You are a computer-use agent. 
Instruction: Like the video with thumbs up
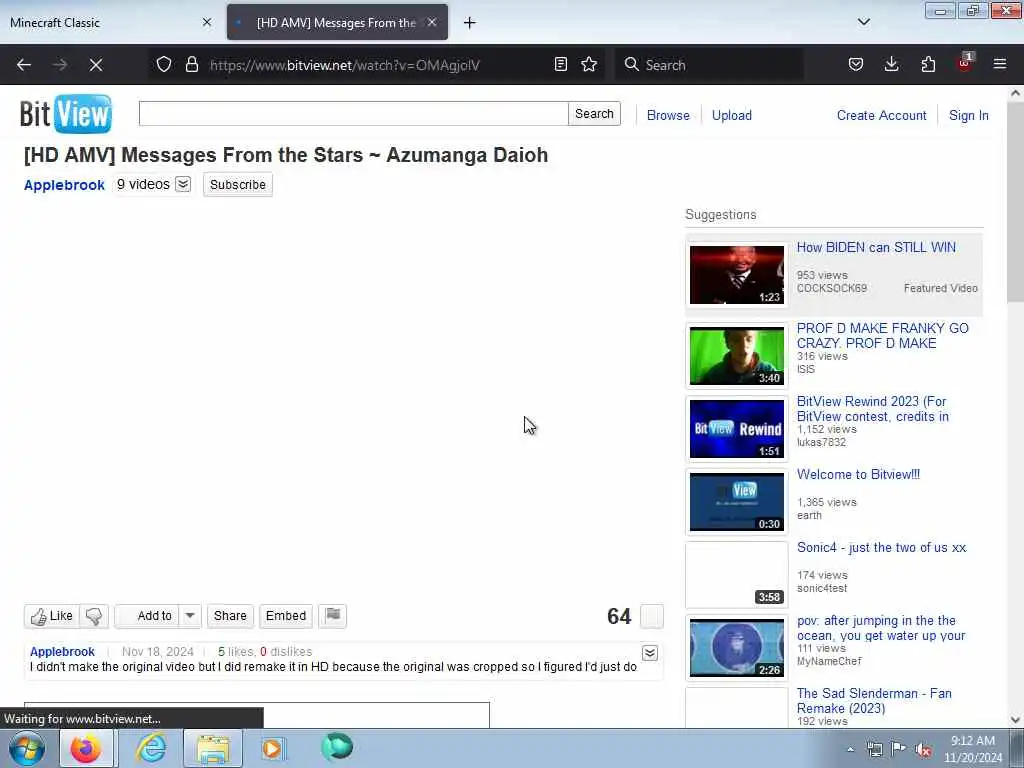tap(52, 616)
